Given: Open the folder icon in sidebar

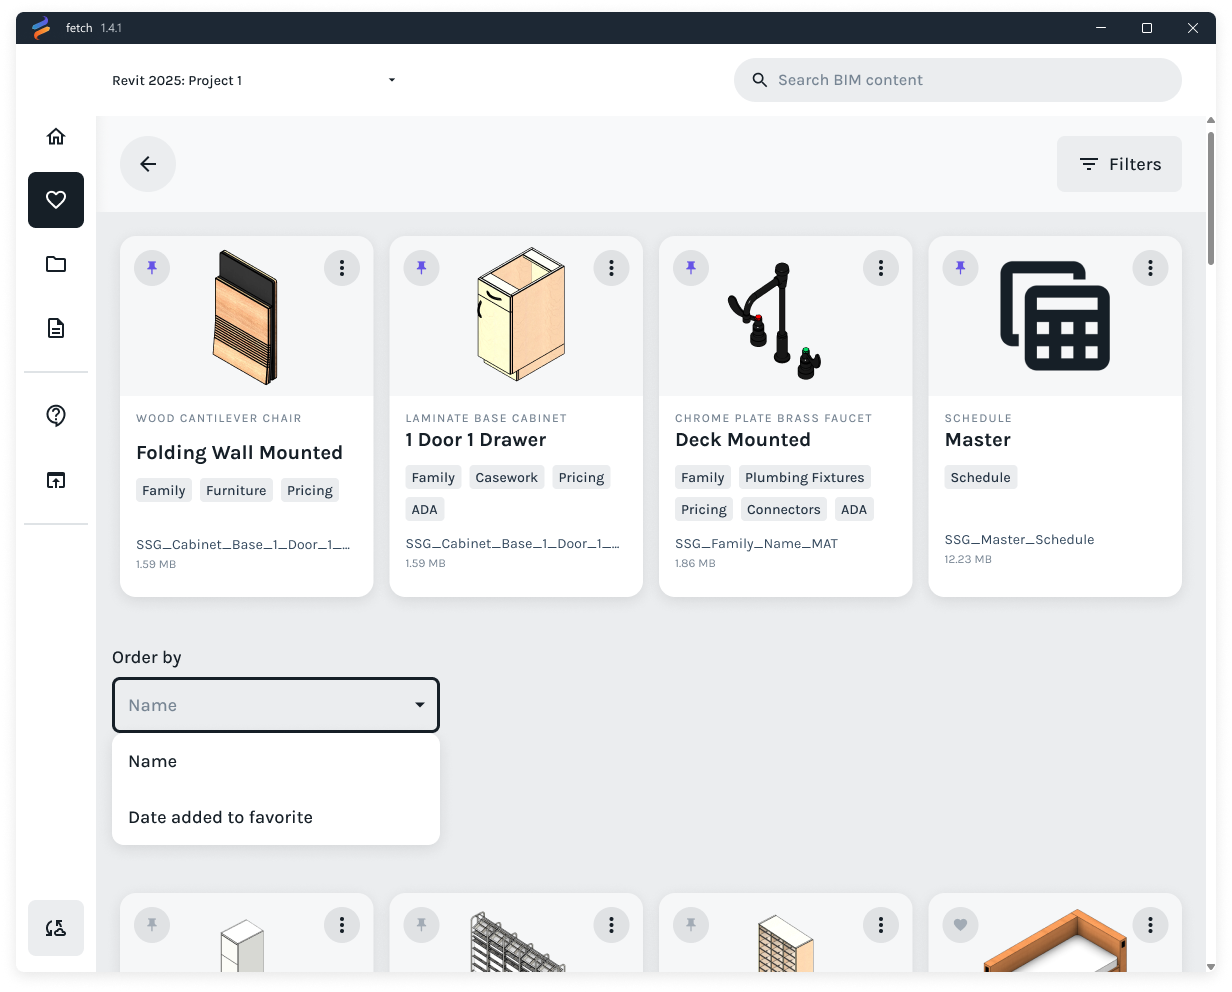Looking at the screenshot, I should coord(56,264).
